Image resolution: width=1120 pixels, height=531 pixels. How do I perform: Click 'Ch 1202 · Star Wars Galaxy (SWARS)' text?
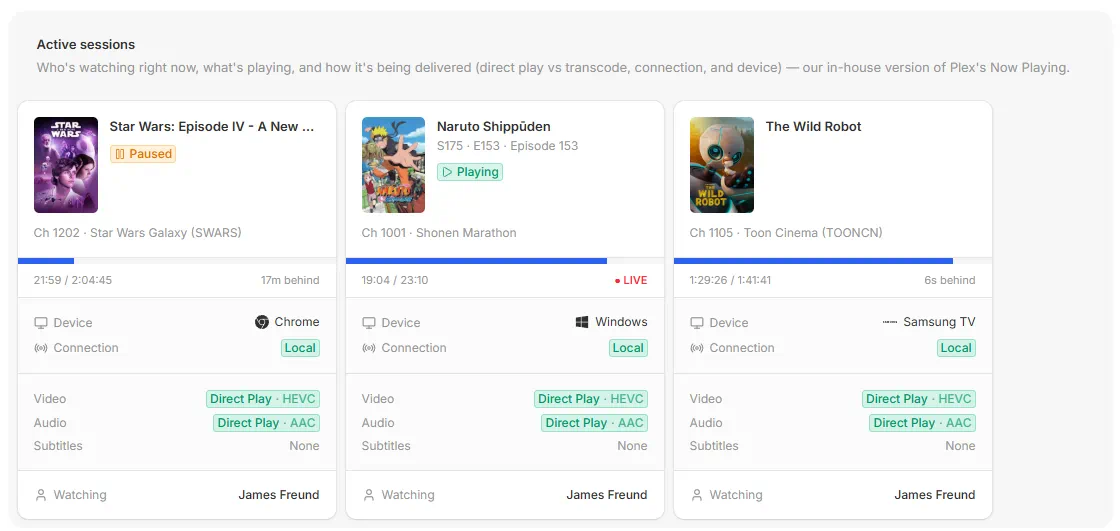pos(137,233)
